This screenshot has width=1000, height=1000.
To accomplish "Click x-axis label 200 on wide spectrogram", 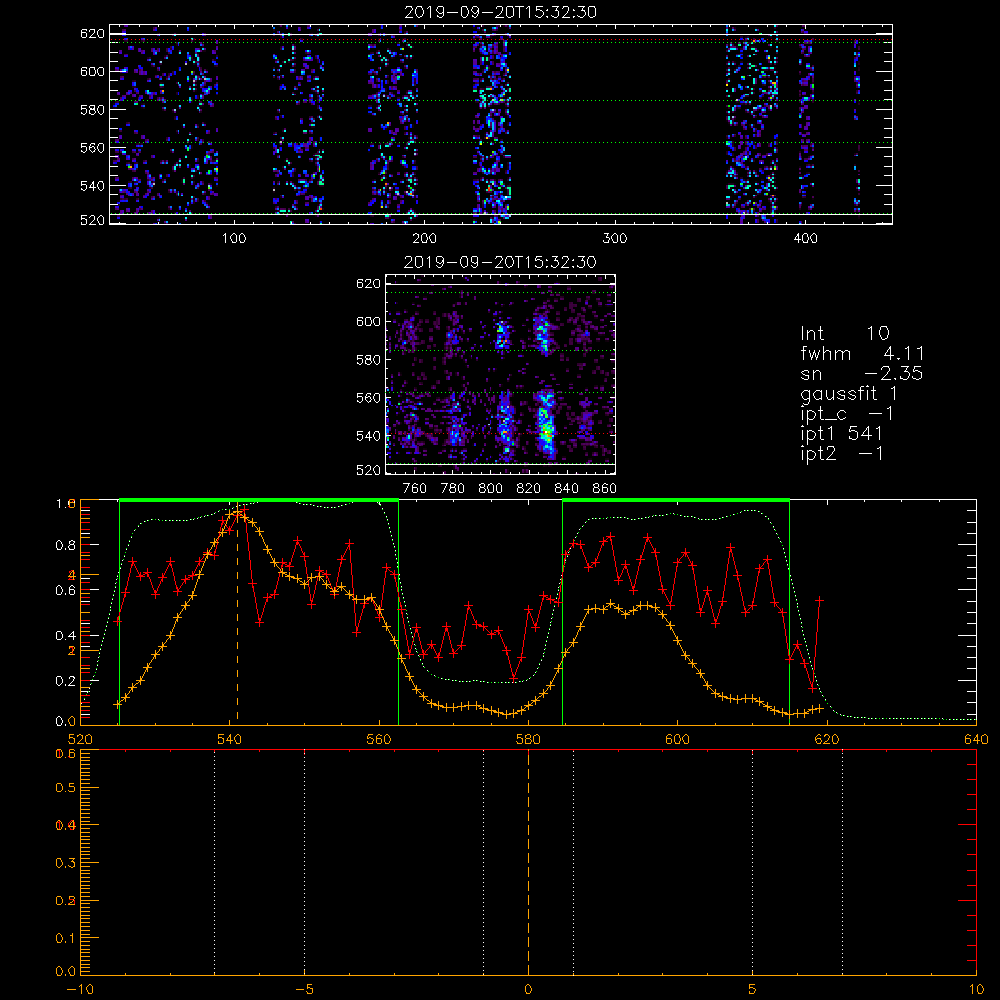I will 424,239.
